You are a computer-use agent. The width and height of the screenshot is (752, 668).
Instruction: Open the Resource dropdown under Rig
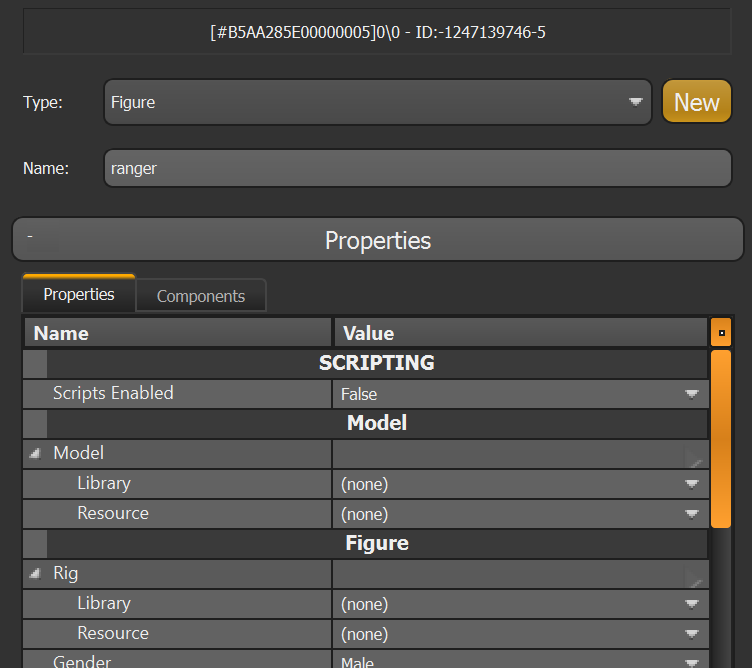point(690,634)
